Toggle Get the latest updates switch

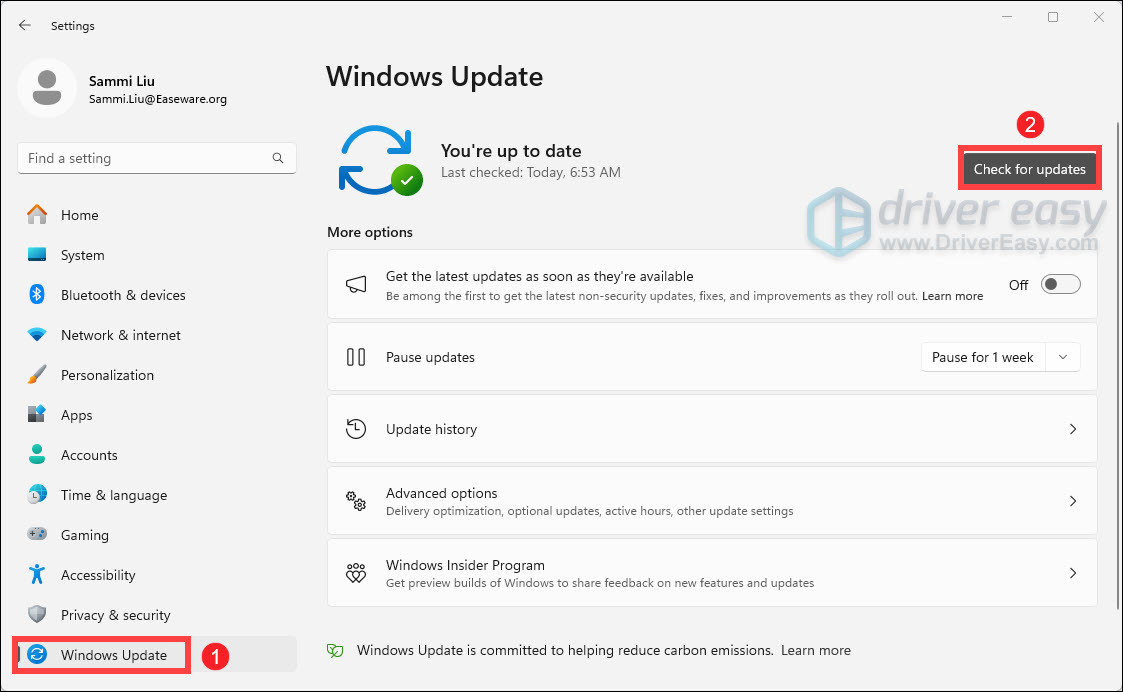coord(1060,285)
